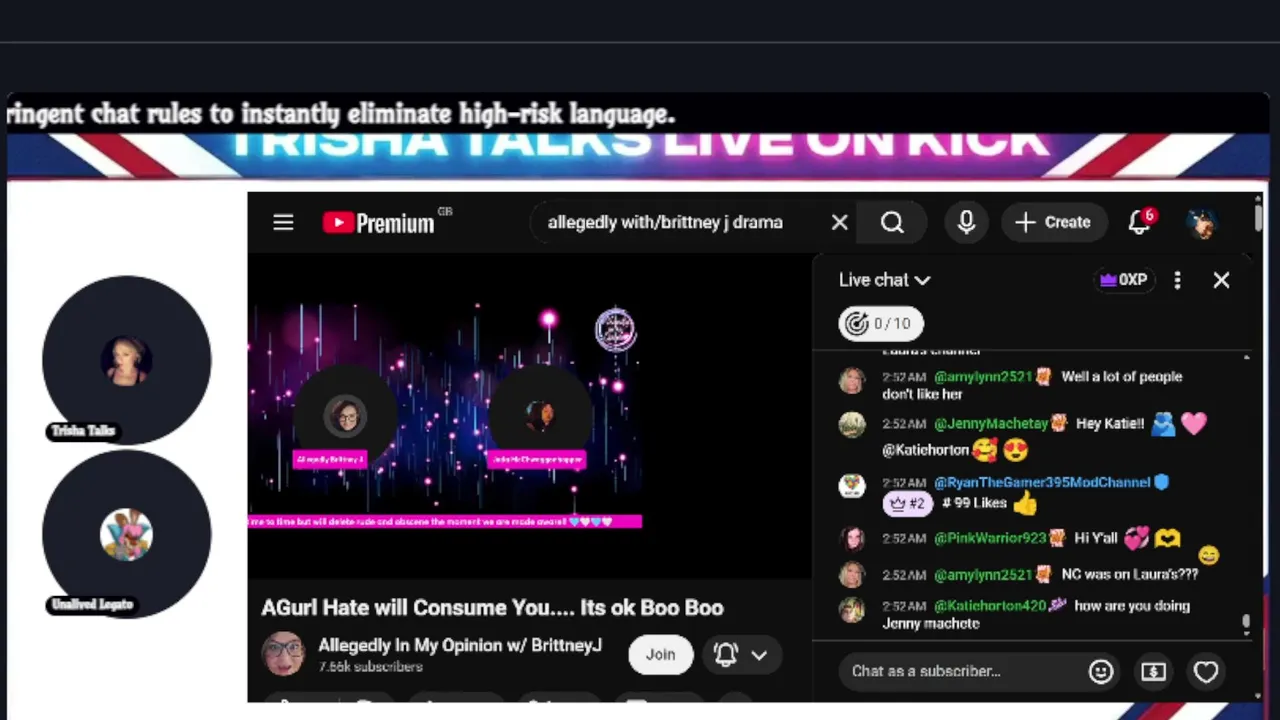Click the chat message input field
This screenshot has width=1280, height=720.
pyautogui.click(x=962, y=671)
